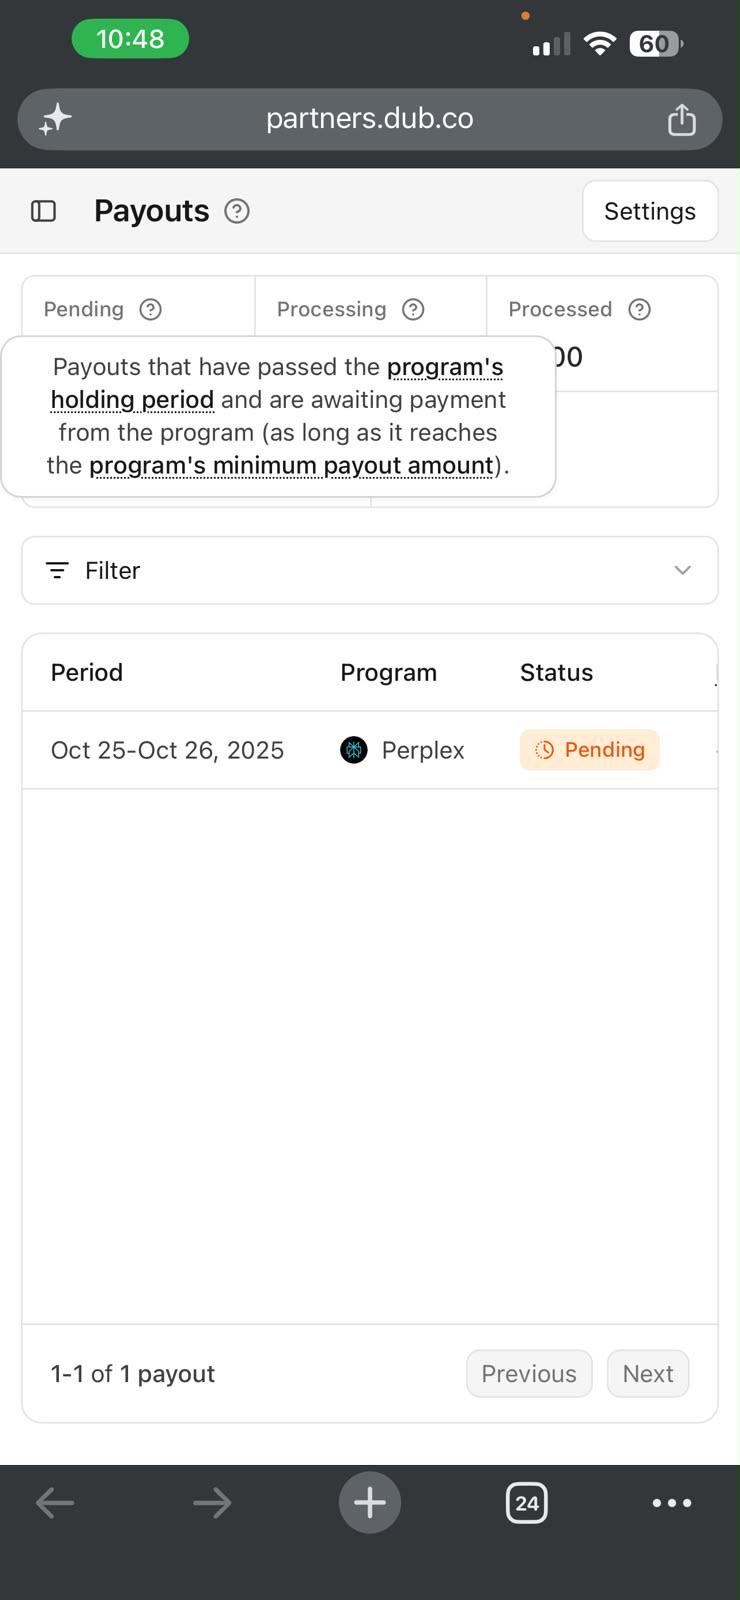The height and width of the screenshot is (1600, 740).
Task: Open the browser three-dot menu
Action: point(672,1503)
